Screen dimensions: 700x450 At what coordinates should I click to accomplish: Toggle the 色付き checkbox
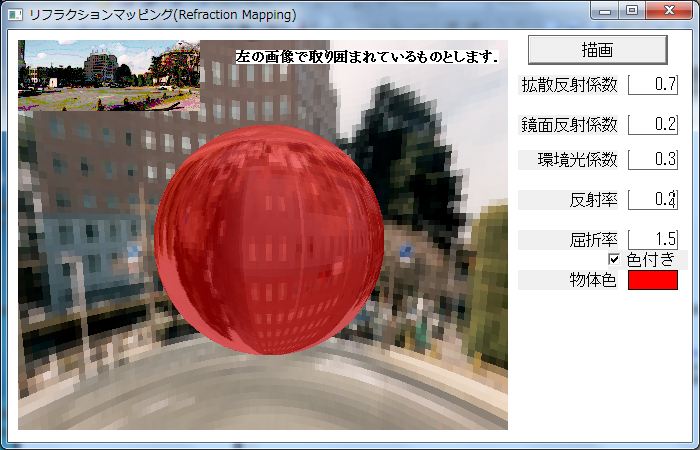(614, 259)
